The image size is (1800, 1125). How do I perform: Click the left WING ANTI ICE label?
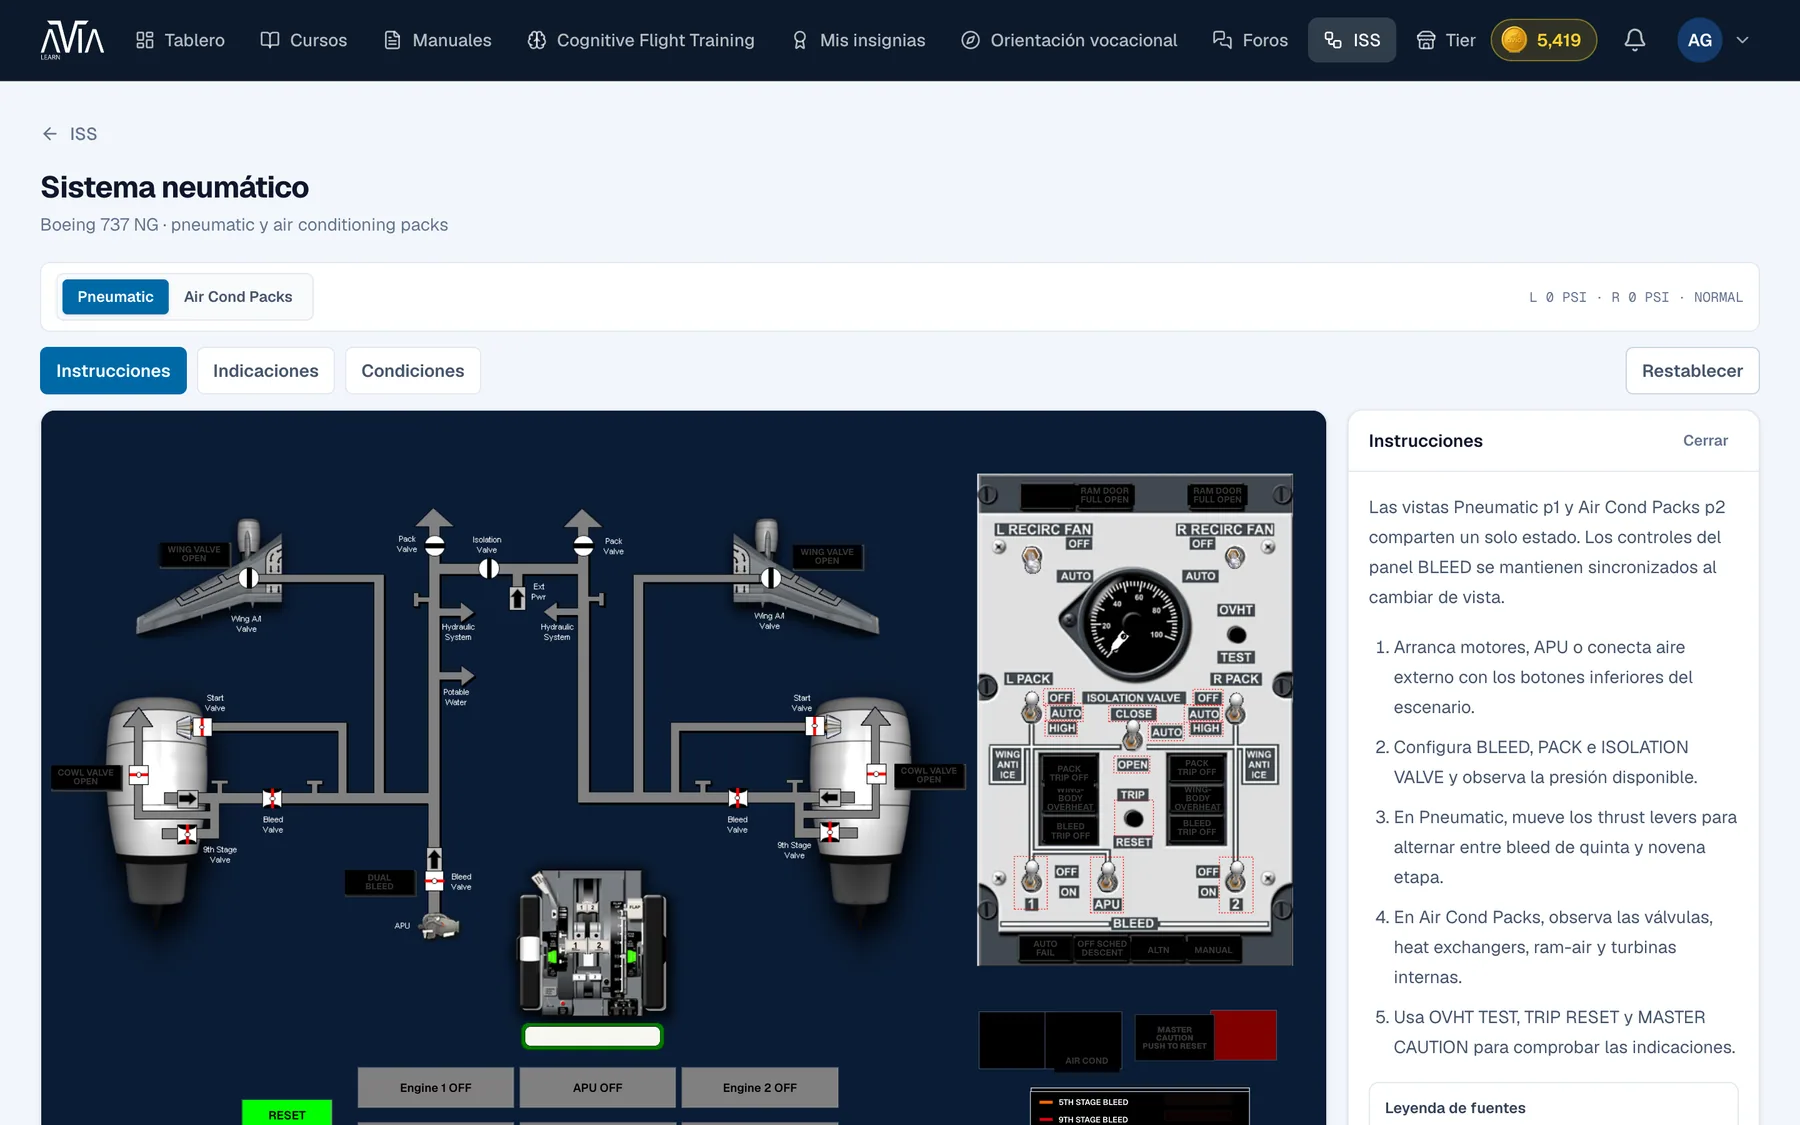click(1007, 765)
